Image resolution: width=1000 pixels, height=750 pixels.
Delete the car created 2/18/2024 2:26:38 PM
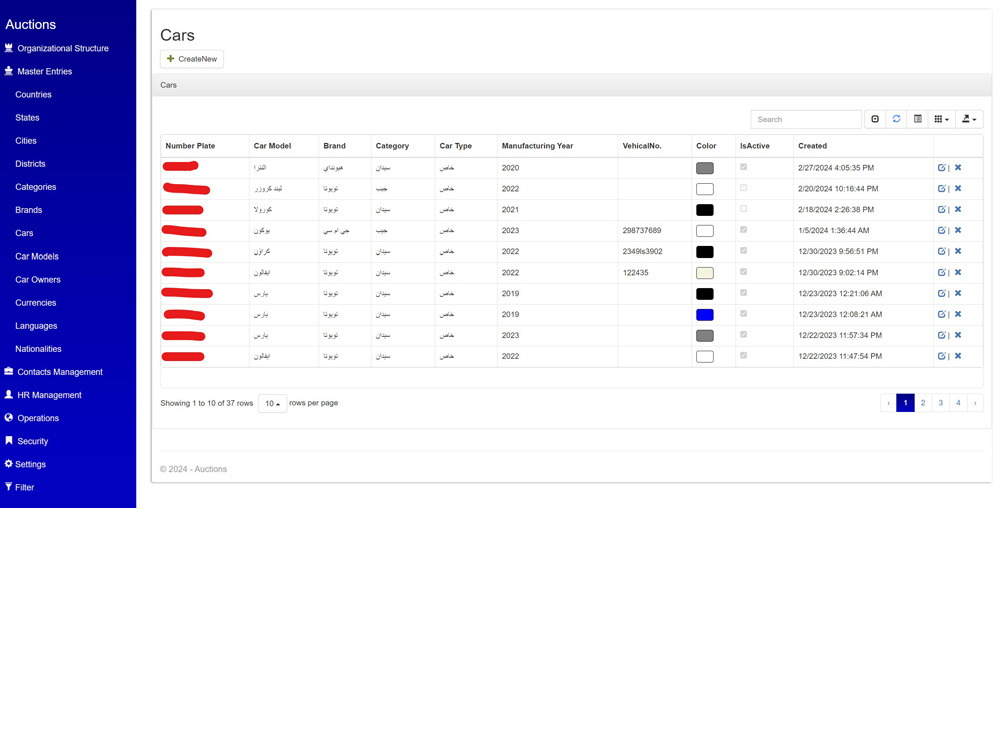[x=958, y=210]
